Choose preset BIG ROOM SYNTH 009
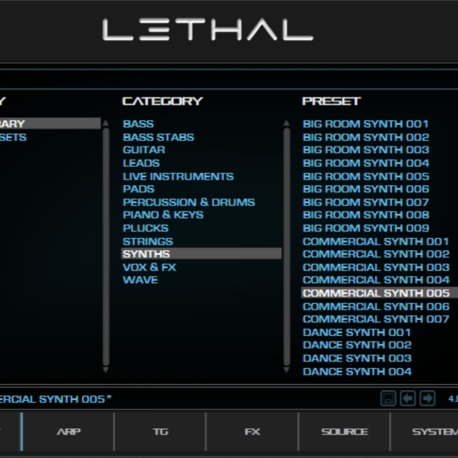The height and width of the screenshot is (458, 458). pos(366,228)
